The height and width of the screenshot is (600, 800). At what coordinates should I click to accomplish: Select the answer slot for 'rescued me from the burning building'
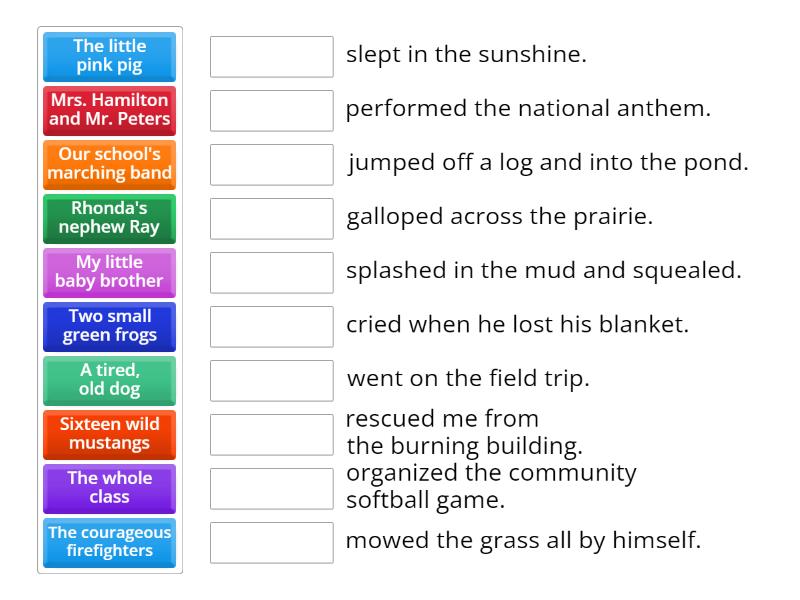(272, 435)
